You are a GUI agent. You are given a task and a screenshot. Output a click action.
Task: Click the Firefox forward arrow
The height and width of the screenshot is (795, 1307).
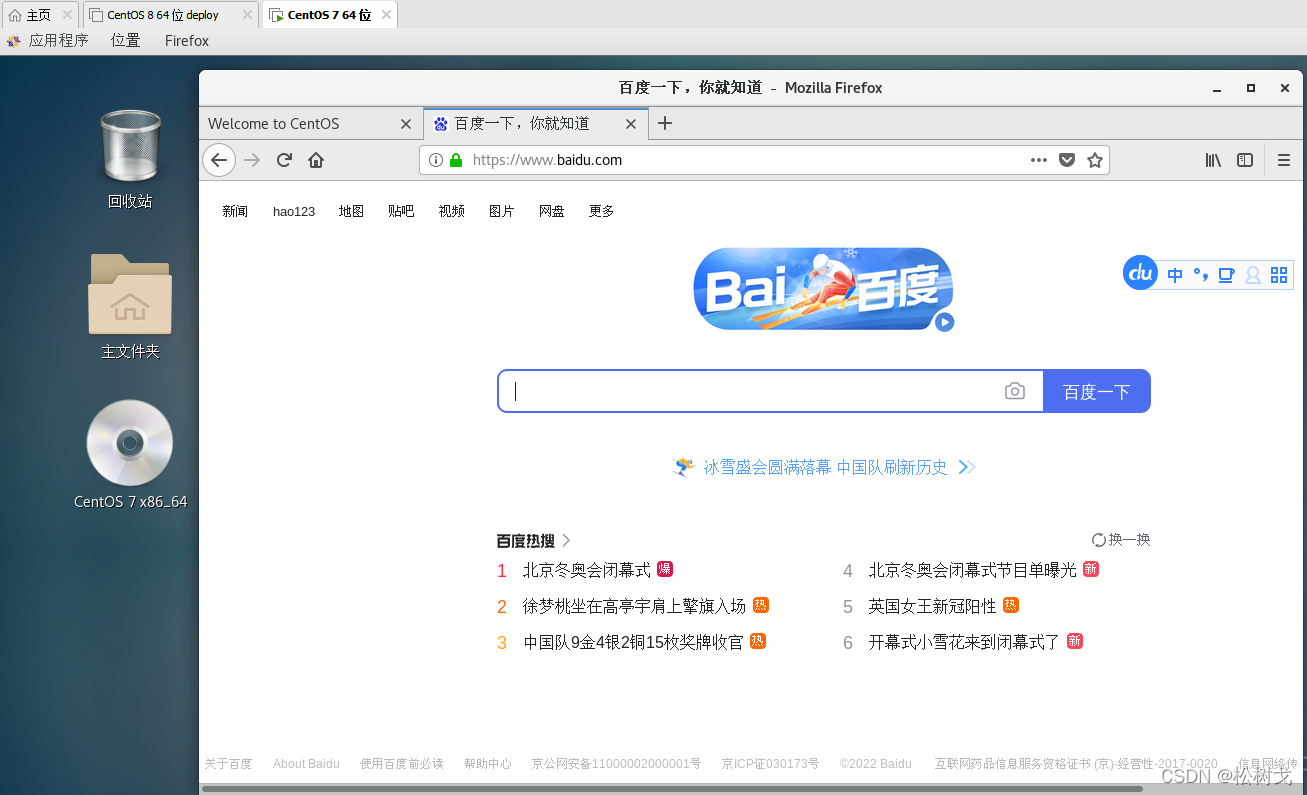click(x=252, y=160)
